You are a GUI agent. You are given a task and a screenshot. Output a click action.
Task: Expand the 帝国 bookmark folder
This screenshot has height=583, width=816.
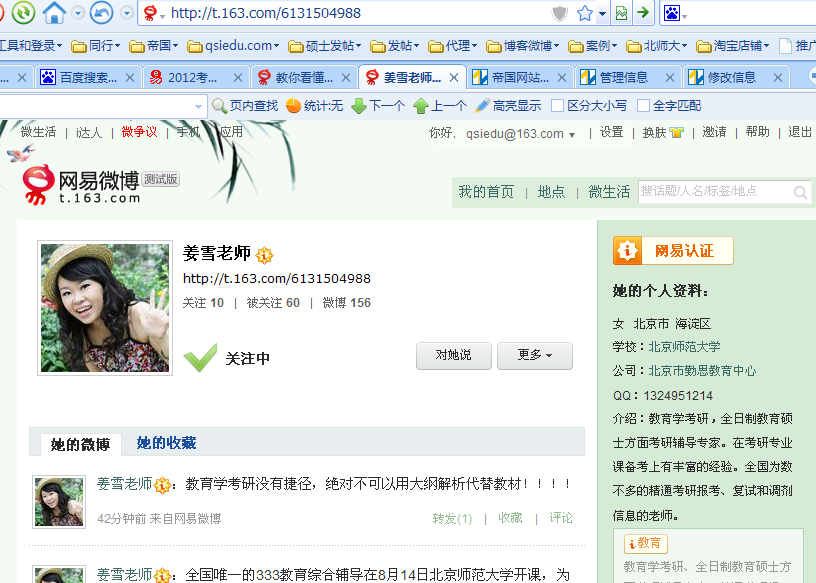pos(154,46)
